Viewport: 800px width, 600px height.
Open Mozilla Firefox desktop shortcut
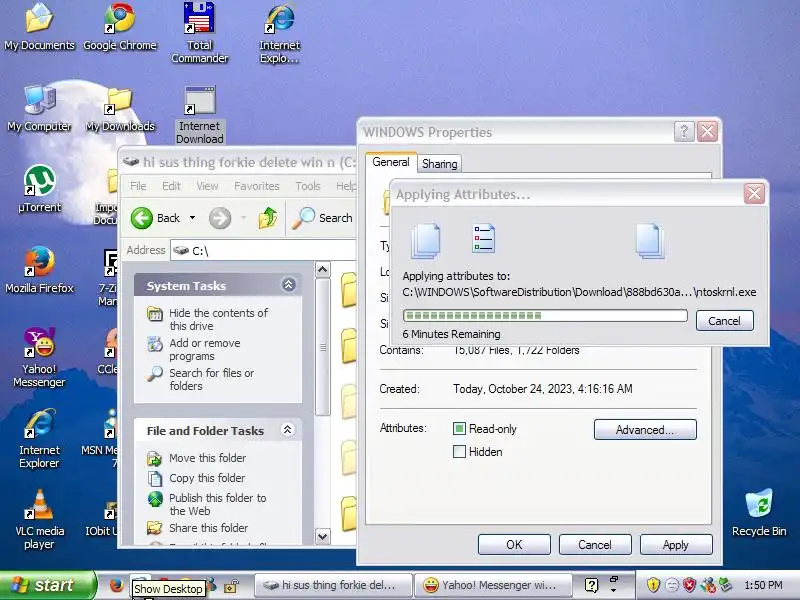(39, 270)
